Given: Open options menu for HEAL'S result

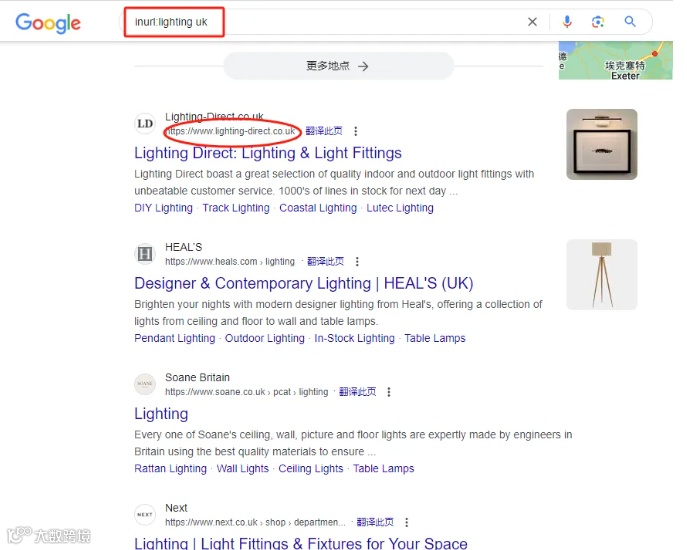Looking at the screenshot, I should (x=357, y=262).
